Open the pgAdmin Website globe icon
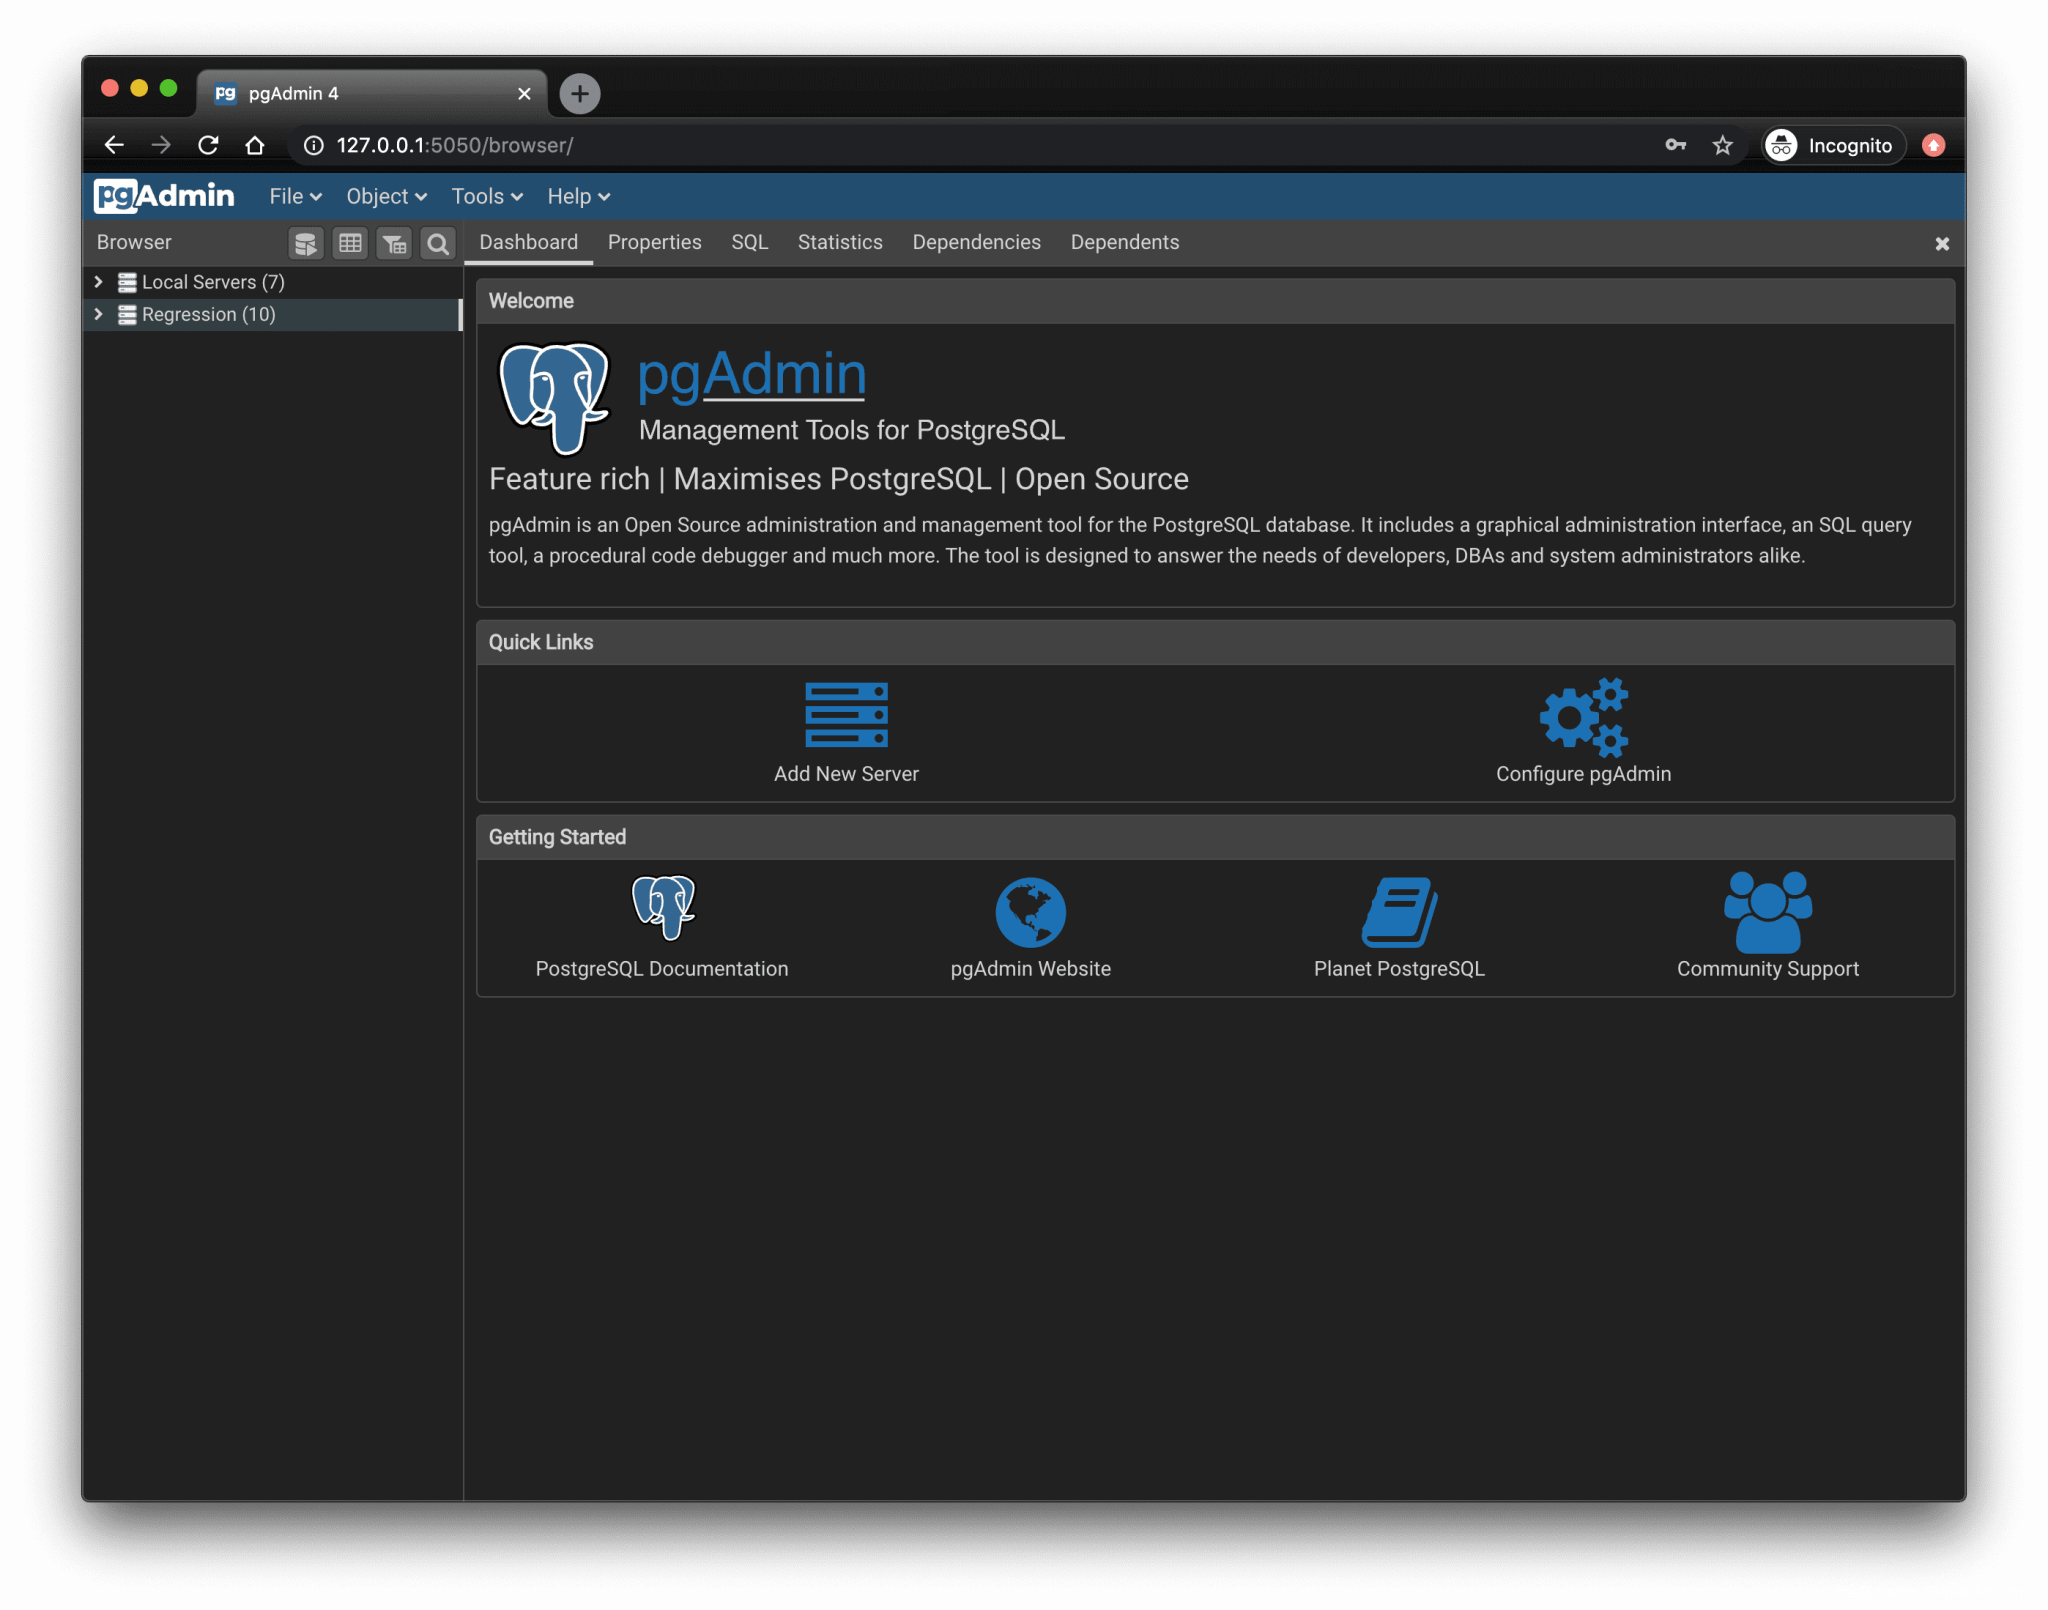The width and height of the screenshot is (2048, 1610). [1030, 911]
